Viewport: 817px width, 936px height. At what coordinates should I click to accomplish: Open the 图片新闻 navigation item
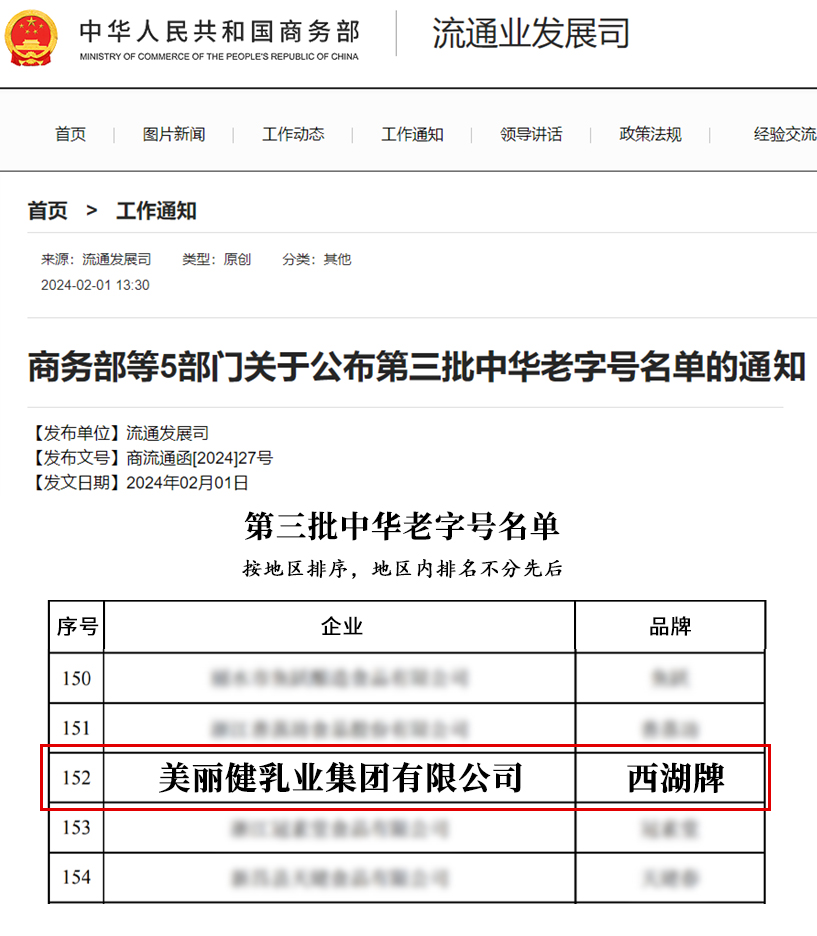(174, 134)
